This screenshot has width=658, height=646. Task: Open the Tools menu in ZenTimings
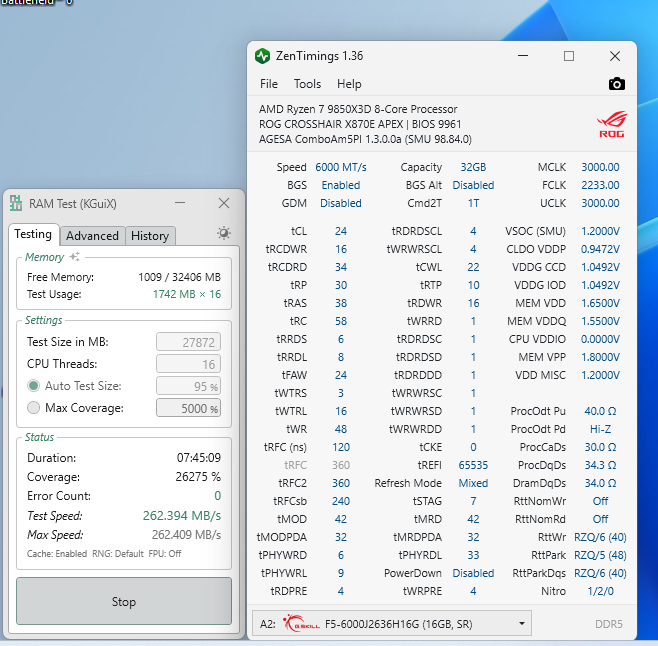point(307,84)
